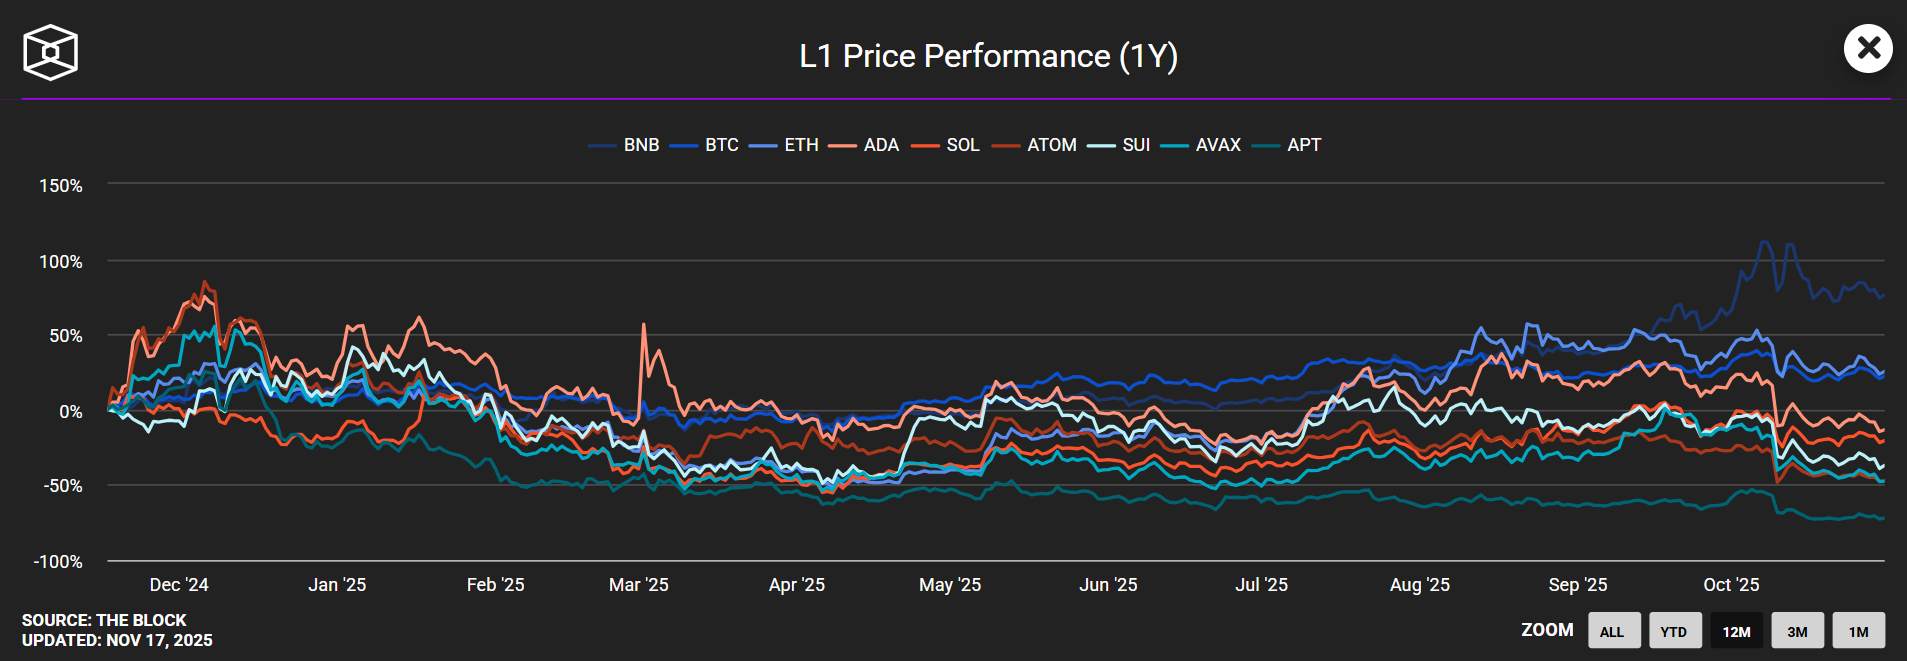Select the 1M zoom button
The image size is (1907, 661).
pyautogui.click(x=1858, y=631)
